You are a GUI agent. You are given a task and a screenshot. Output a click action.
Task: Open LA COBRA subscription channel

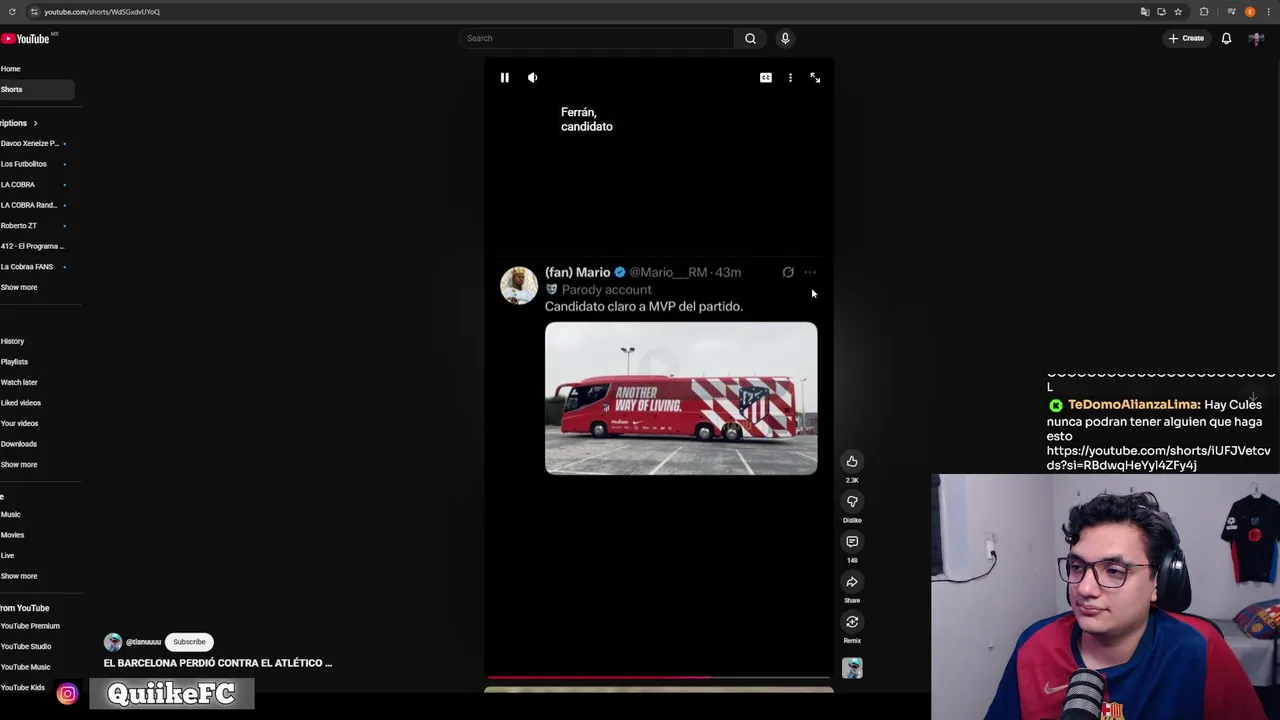[x=18, y=184]
